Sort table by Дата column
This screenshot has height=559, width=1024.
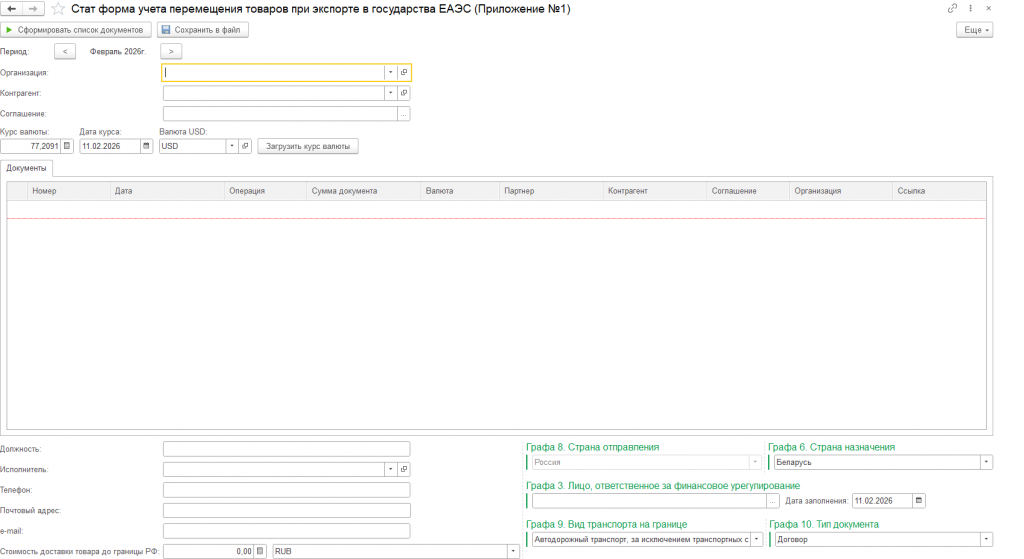tap(167, 191)
